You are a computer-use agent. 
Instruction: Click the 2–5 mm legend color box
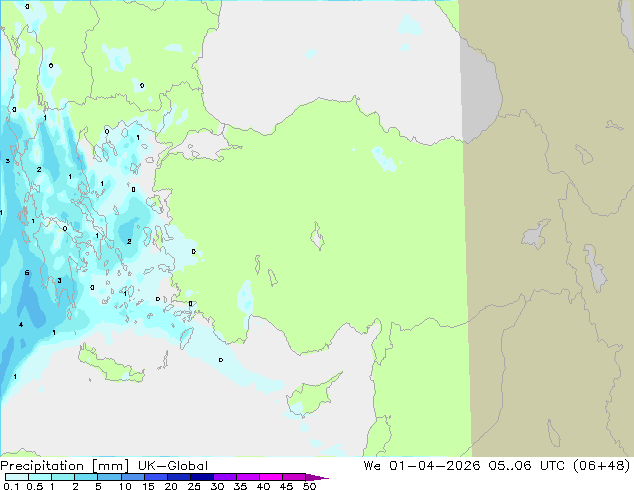86,477
